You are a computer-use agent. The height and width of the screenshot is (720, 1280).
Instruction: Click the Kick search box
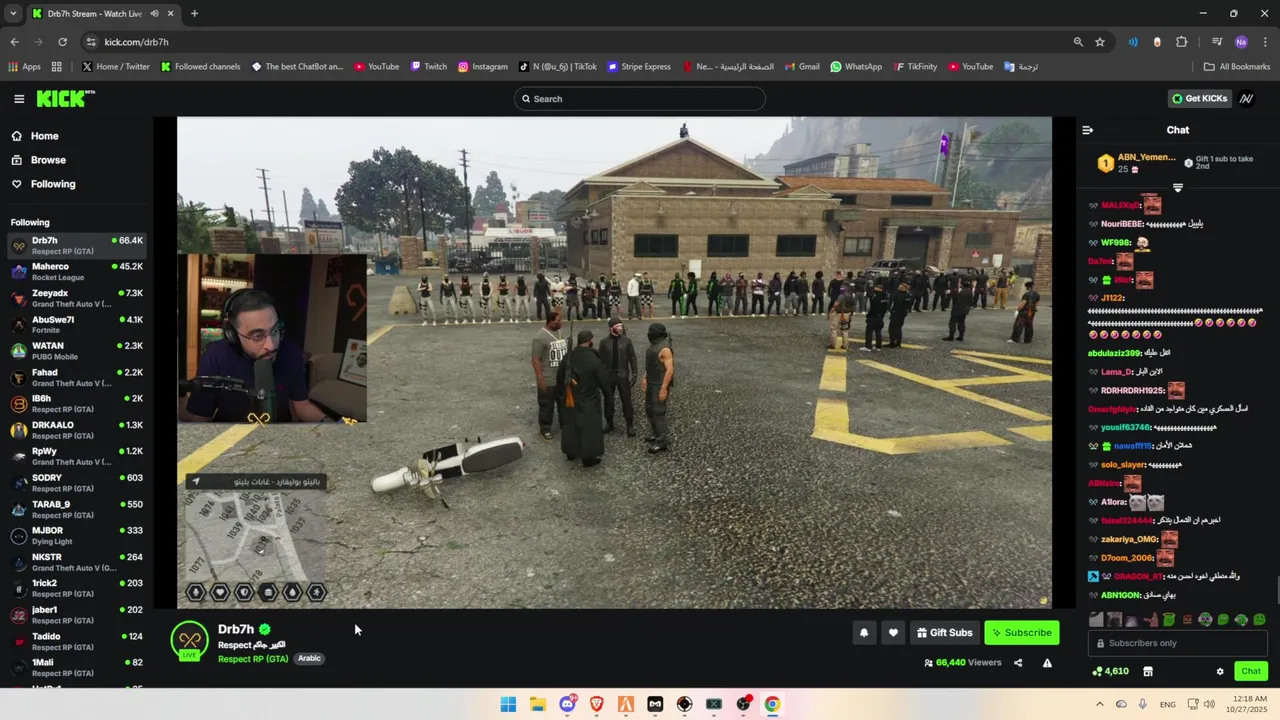pyautogui.click(x=640, y=99)
